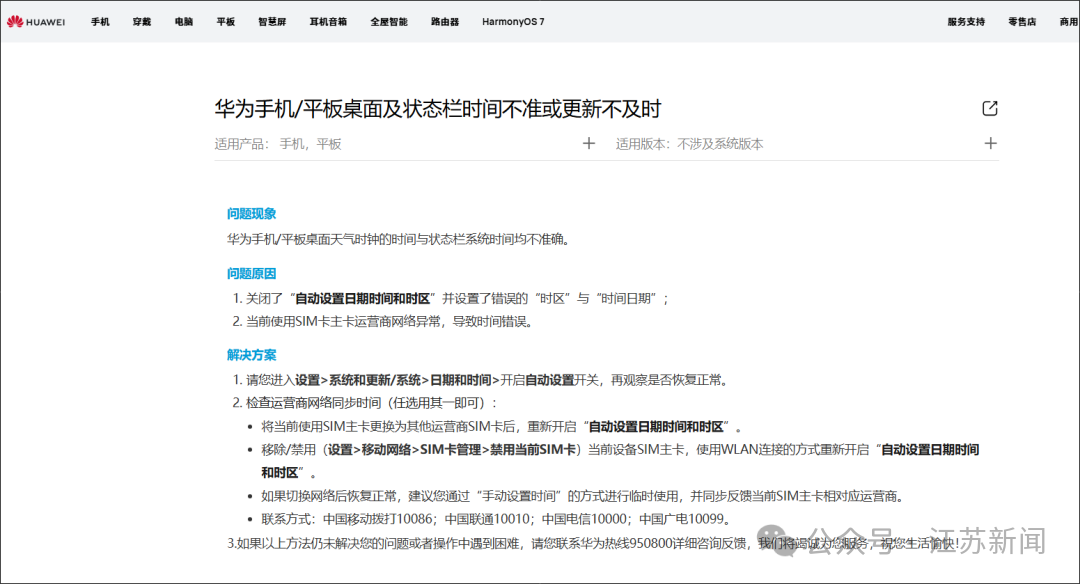Click the 解决方案 section heading
This screenshot has width=1080, height=584.
[251, 355]
